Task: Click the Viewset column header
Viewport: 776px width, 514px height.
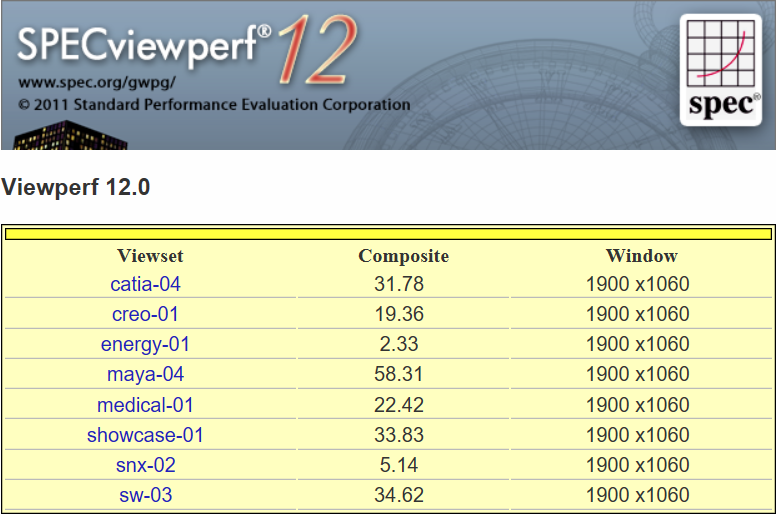Action: tap(150, 256)
